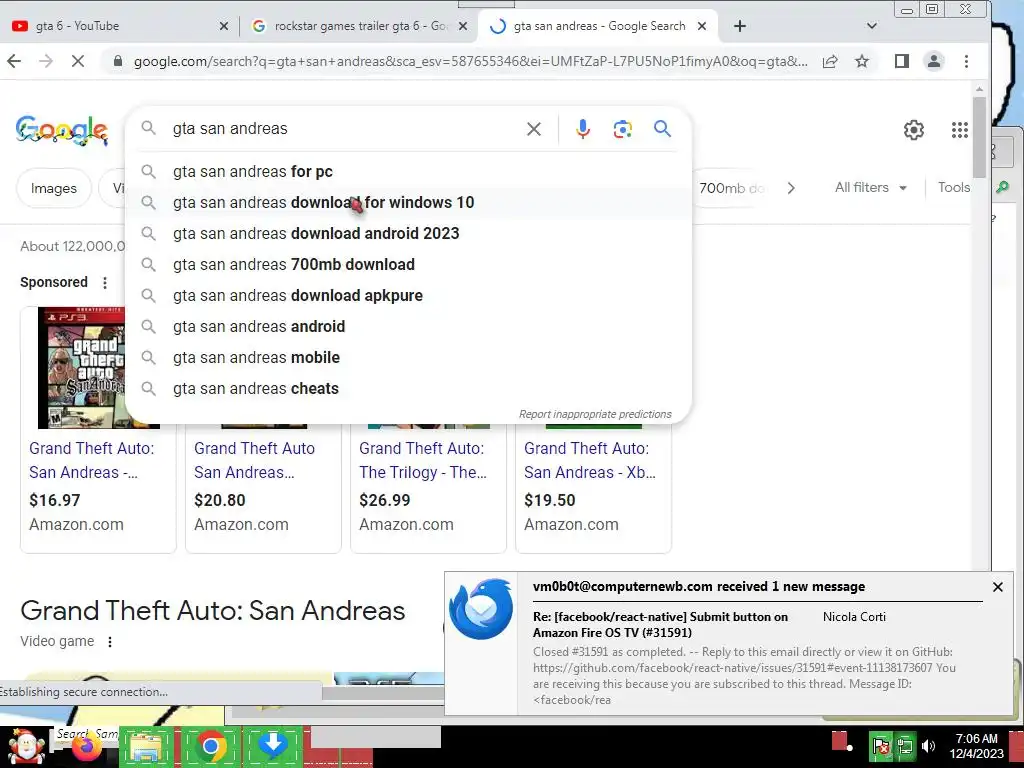The height and width of the screenshot is (768, 1024).
Task: Open Firefox from the taskbar
Action: click(x=86, y=746)
